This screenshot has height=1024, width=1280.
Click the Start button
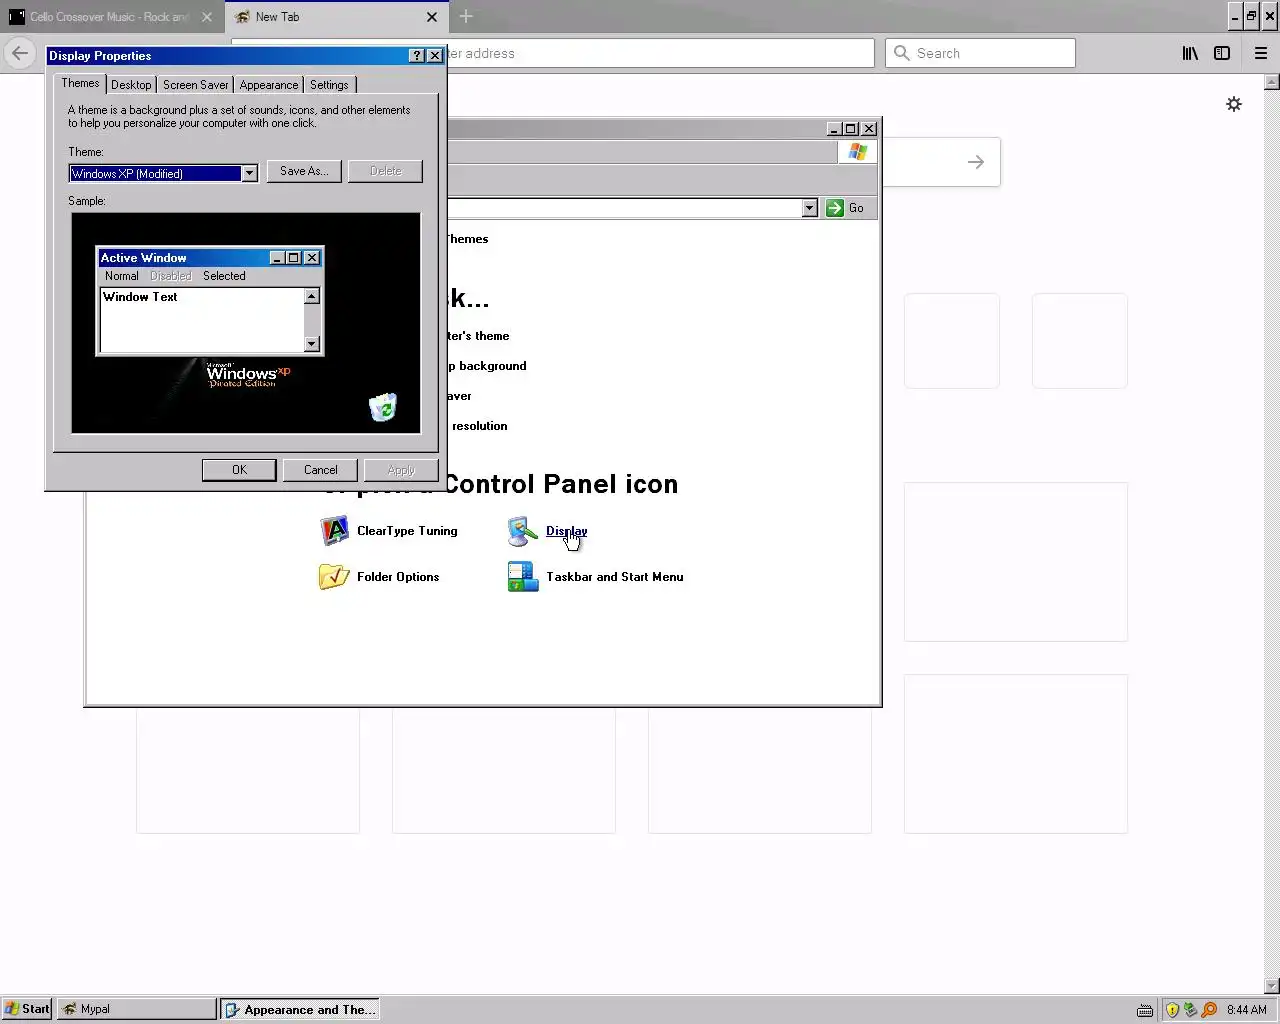click(x=27, y=1009)
